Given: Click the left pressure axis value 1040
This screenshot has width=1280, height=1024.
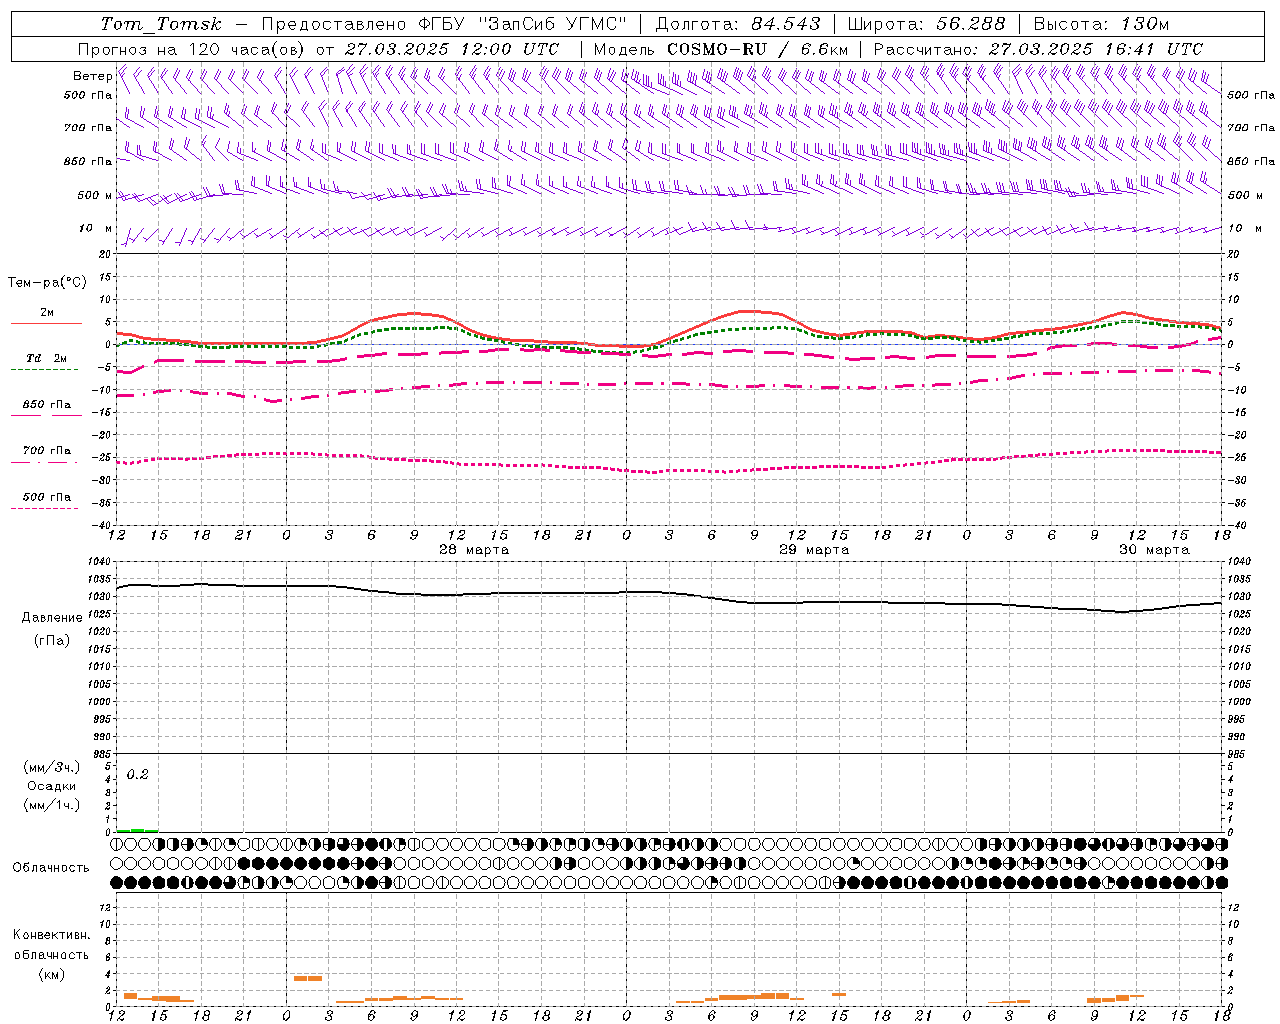Looking at the screenshot, I should click(100, 562).
